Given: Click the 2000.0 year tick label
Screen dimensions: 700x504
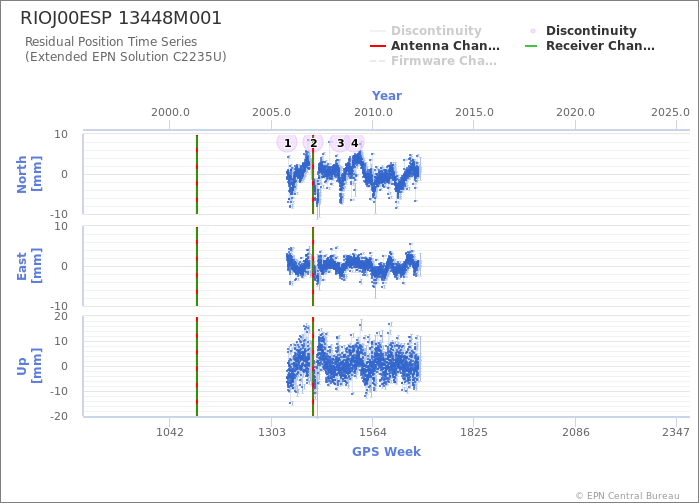Looking at the screenshot, I should (x=170, y=112).
